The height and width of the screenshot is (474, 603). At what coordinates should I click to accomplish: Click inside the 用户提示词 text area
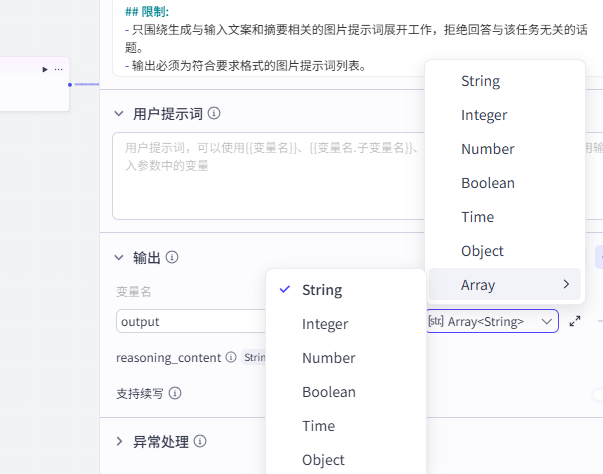pyautogui.click(x=268, y=176)
